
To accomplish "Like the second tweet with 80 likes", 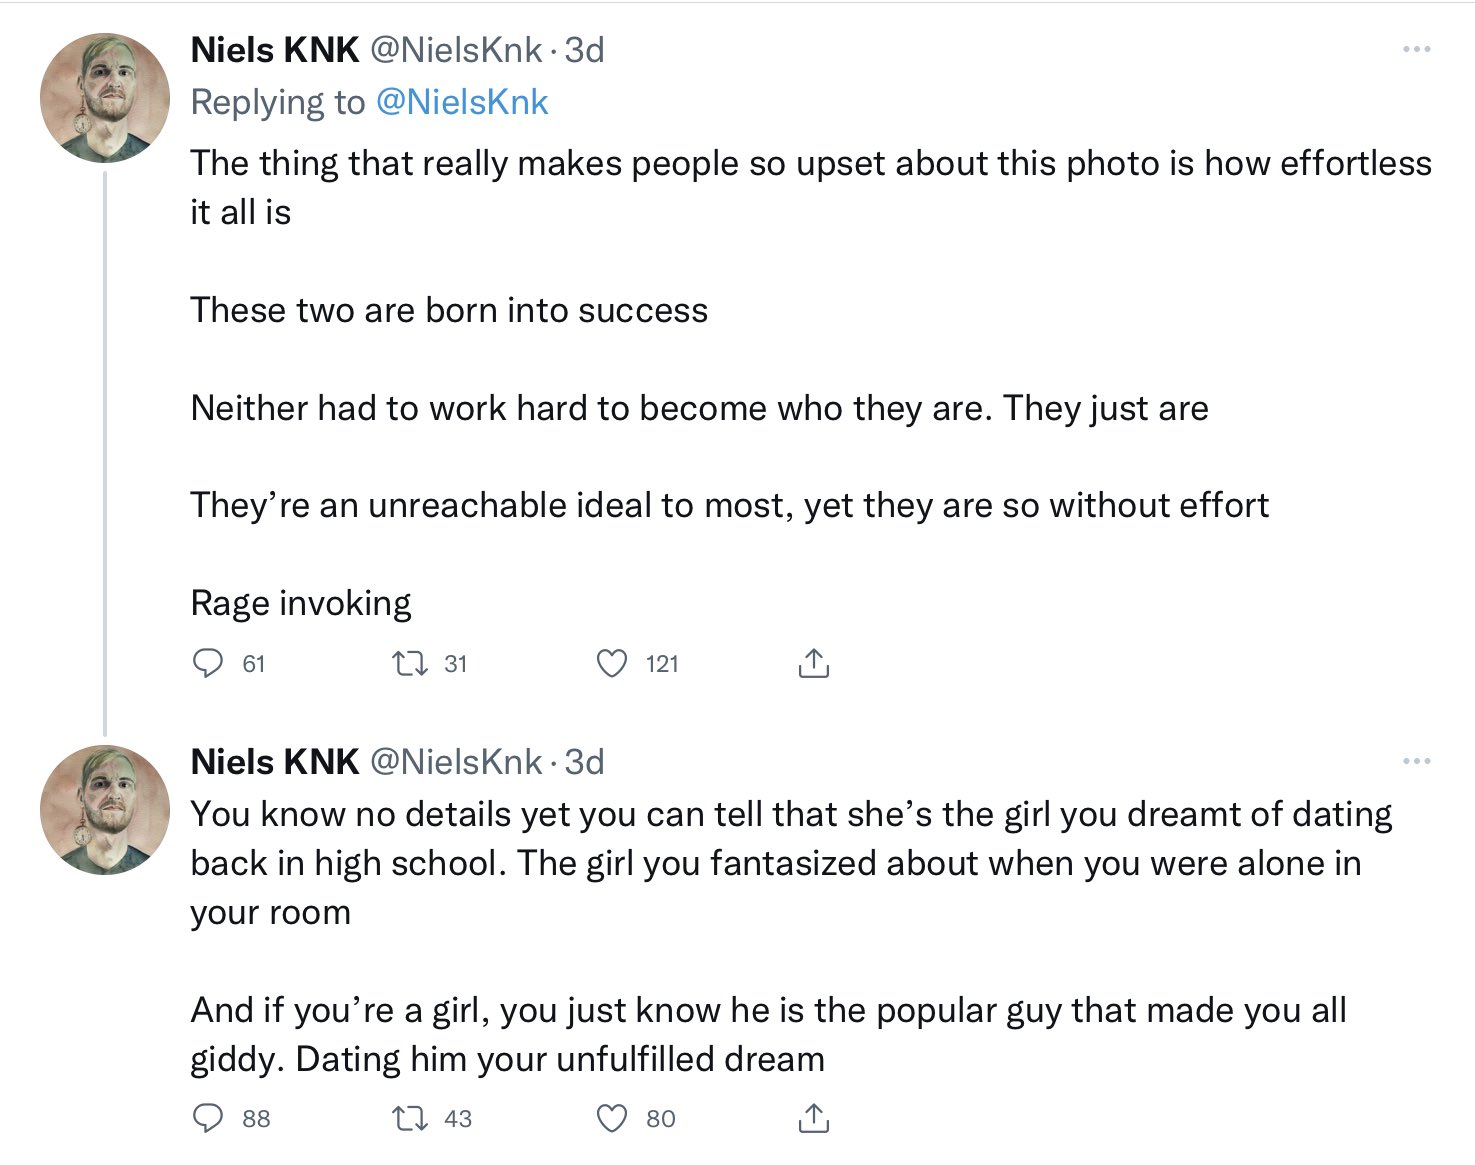I will (612, 1118).
